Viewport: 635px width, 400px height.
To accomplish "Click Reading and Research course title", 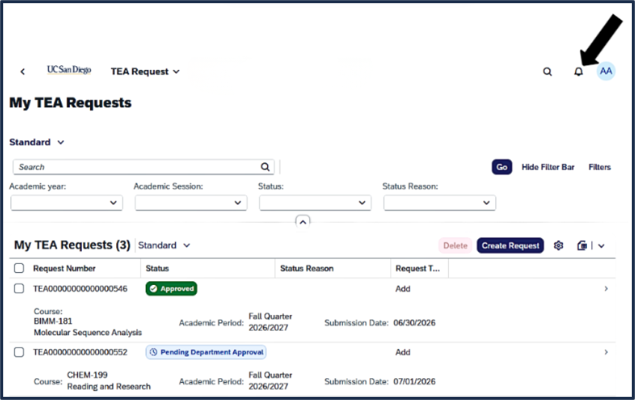I will [109, 386].
